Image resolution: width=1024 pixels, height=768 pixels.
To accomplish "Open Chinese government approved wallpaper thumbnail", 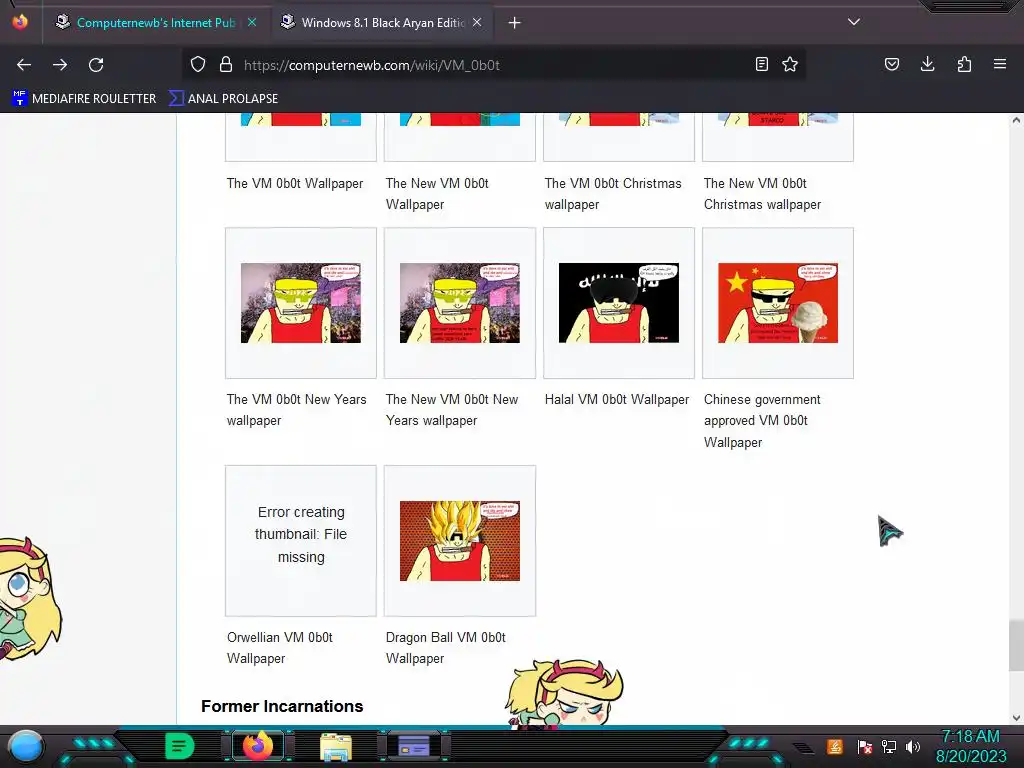I will [x=778, y=303].
